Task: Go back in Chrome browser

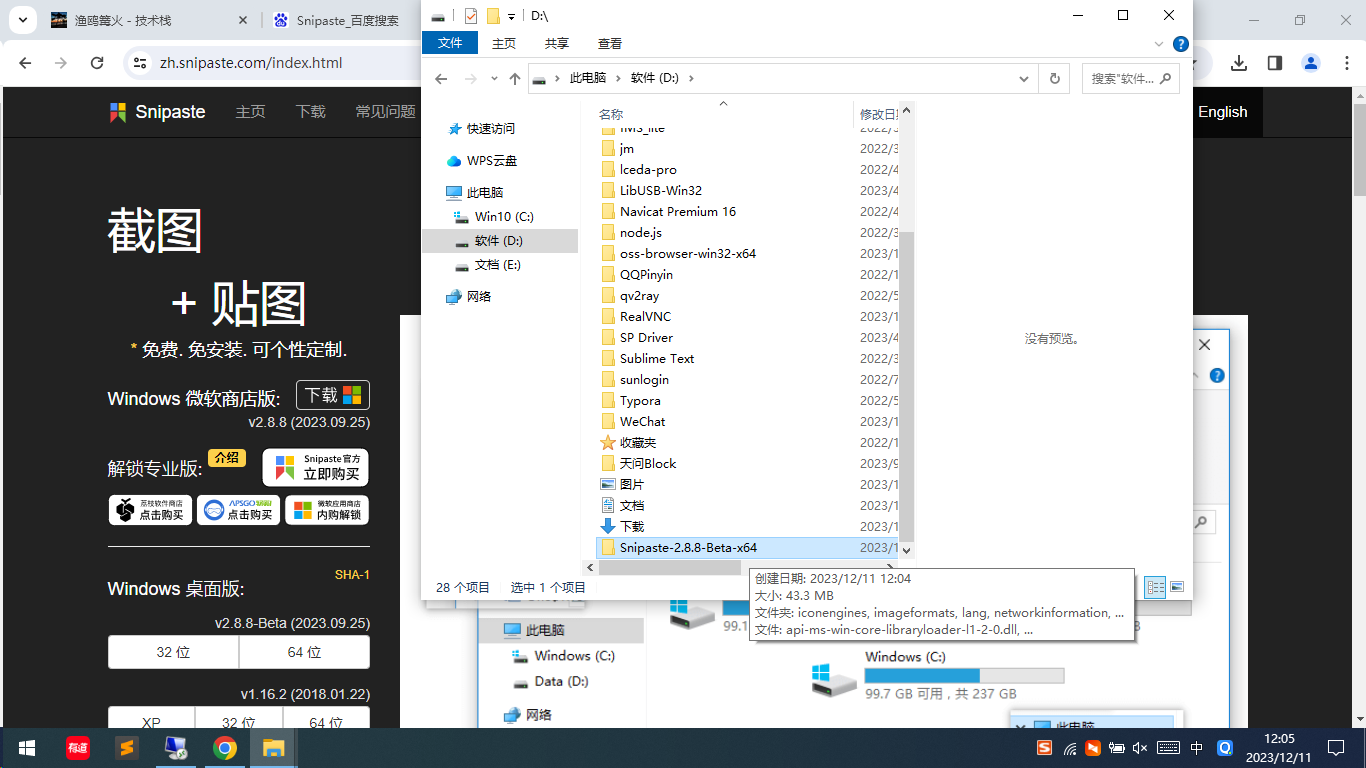Action: (x=26, y=63)
